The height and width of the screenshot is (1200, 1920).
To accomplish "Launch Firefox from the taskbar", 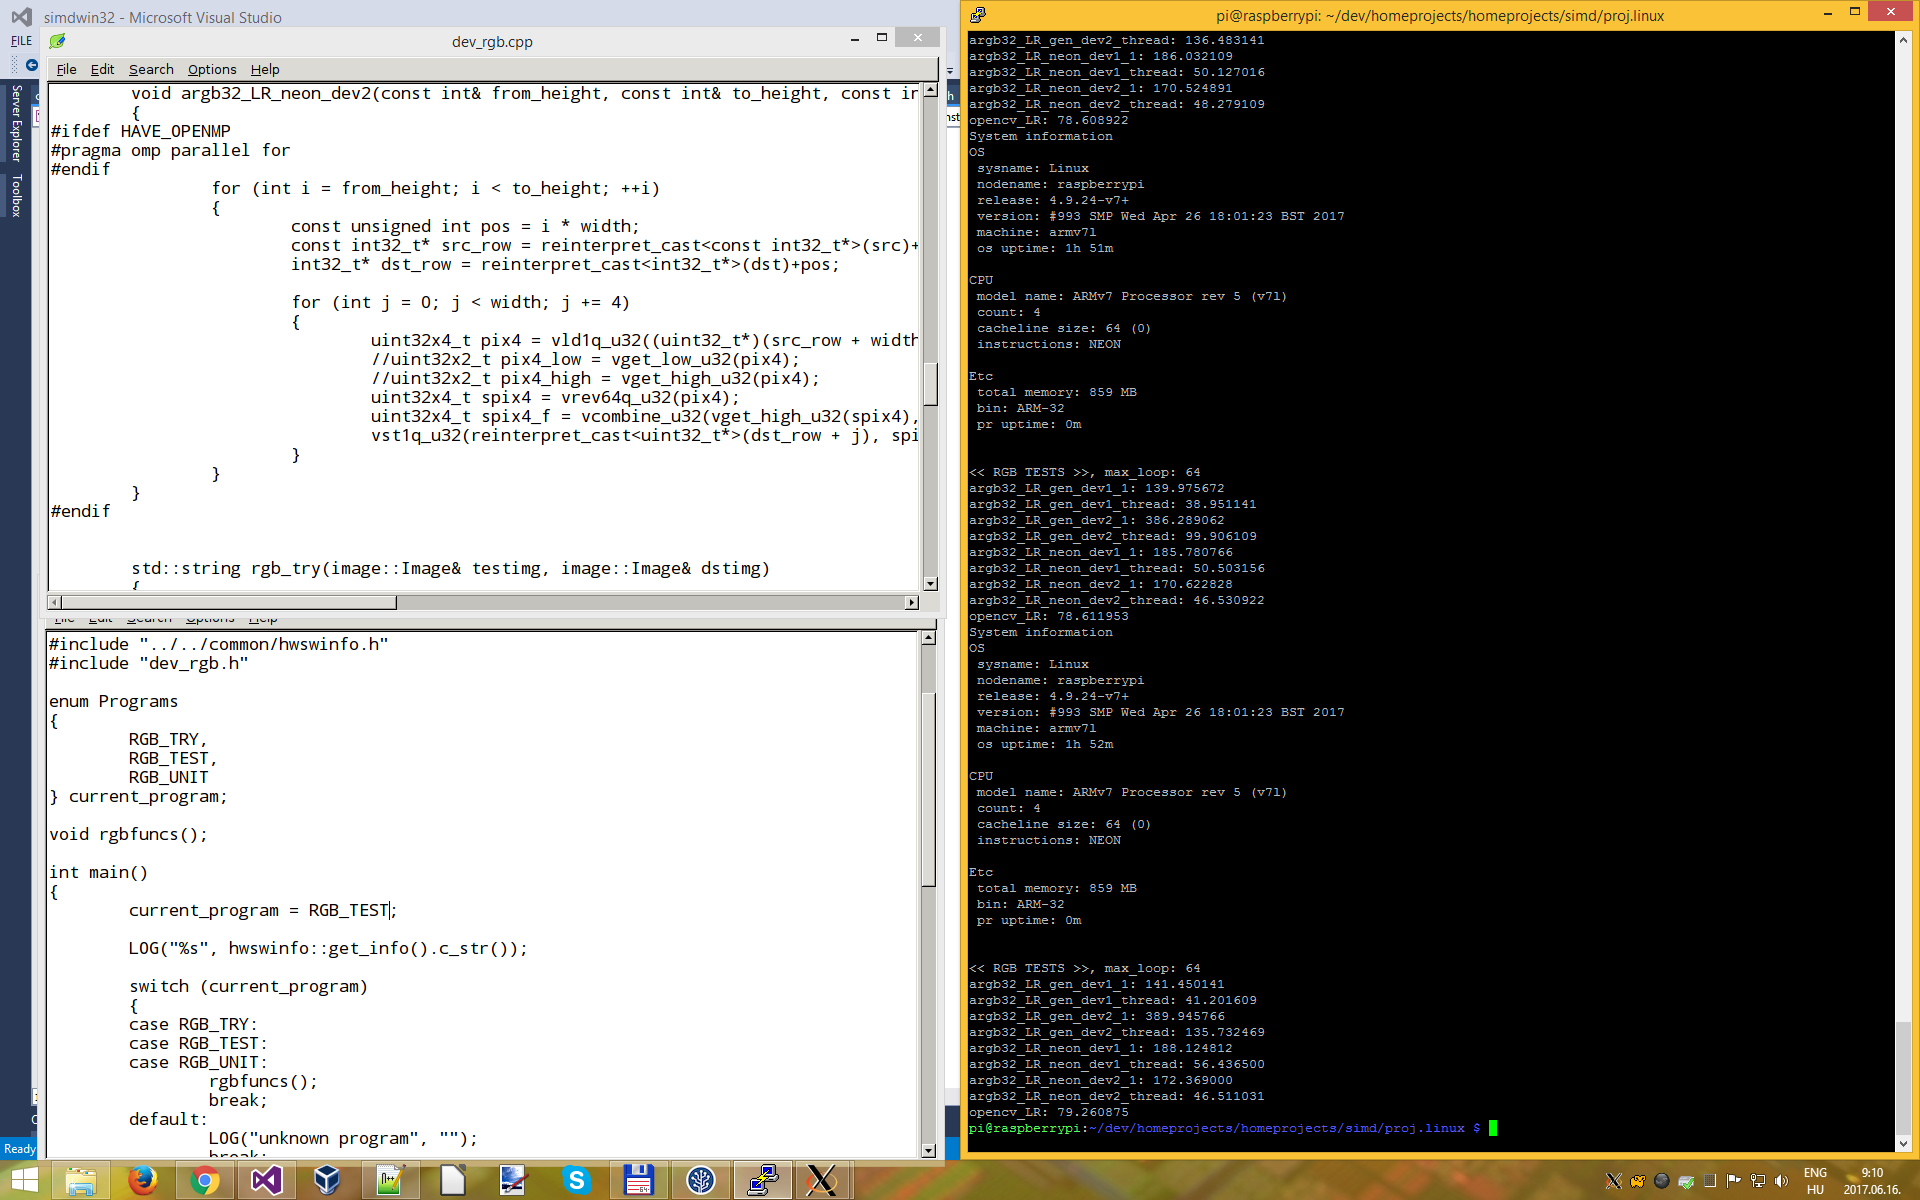I will (x=143, y=1180).
